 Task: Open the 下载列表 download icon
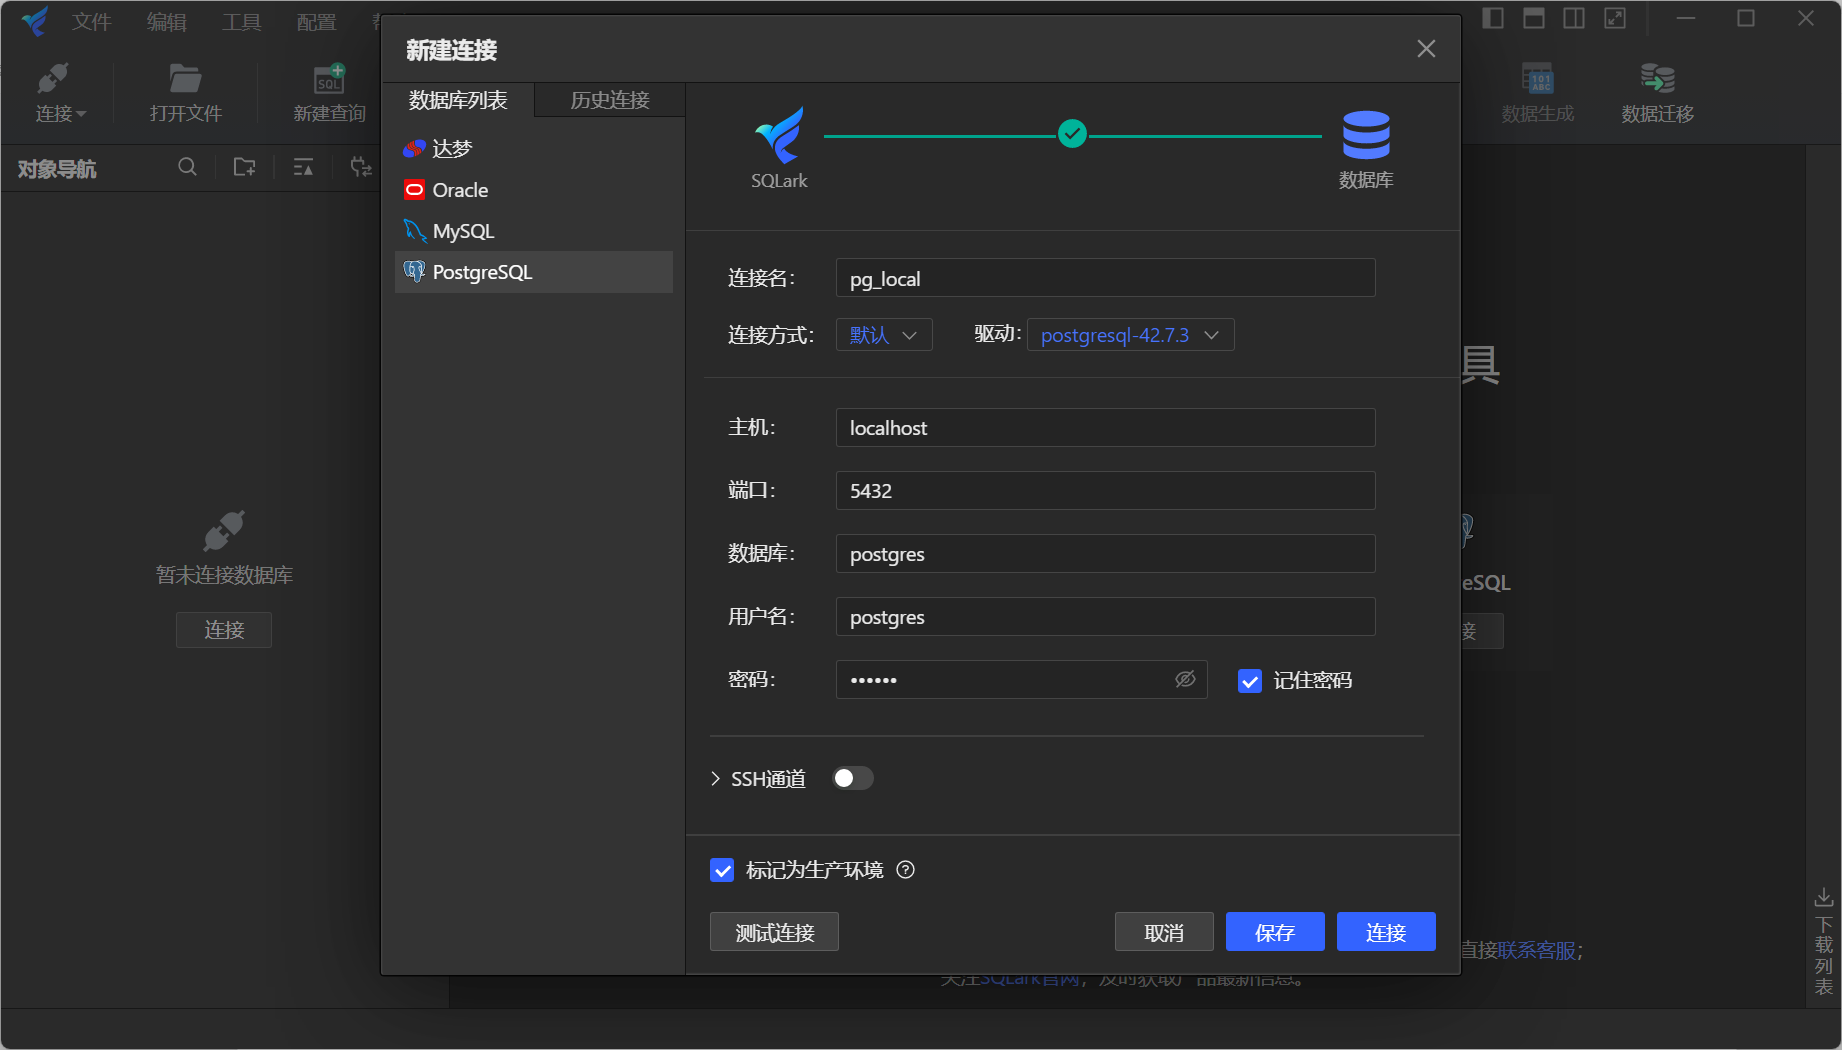tap(1824, 897)
